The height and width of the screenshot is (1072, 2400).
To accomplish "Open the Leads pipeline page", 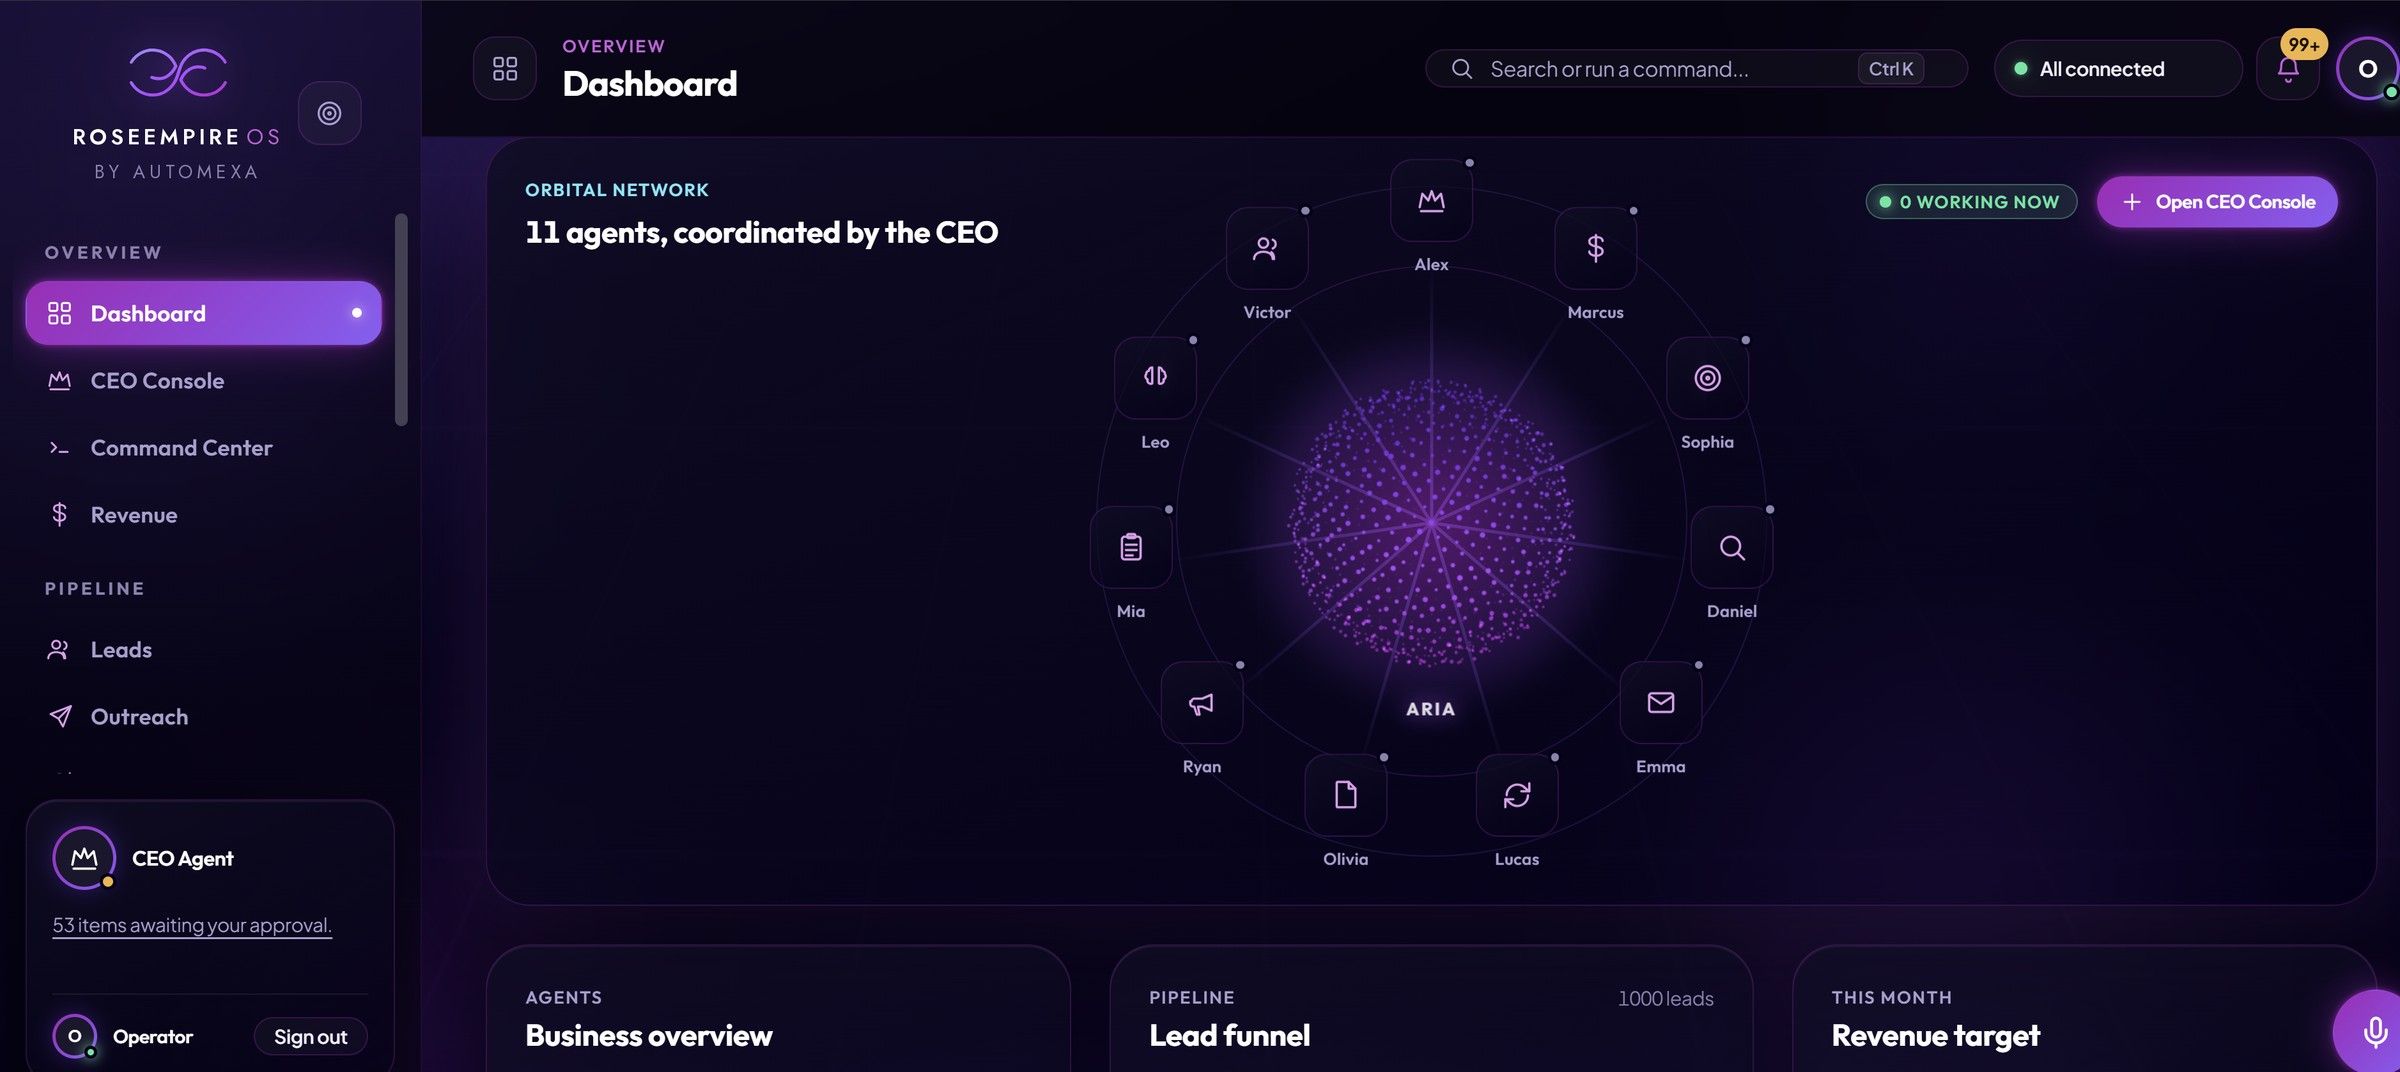I will tap(204, 649).
